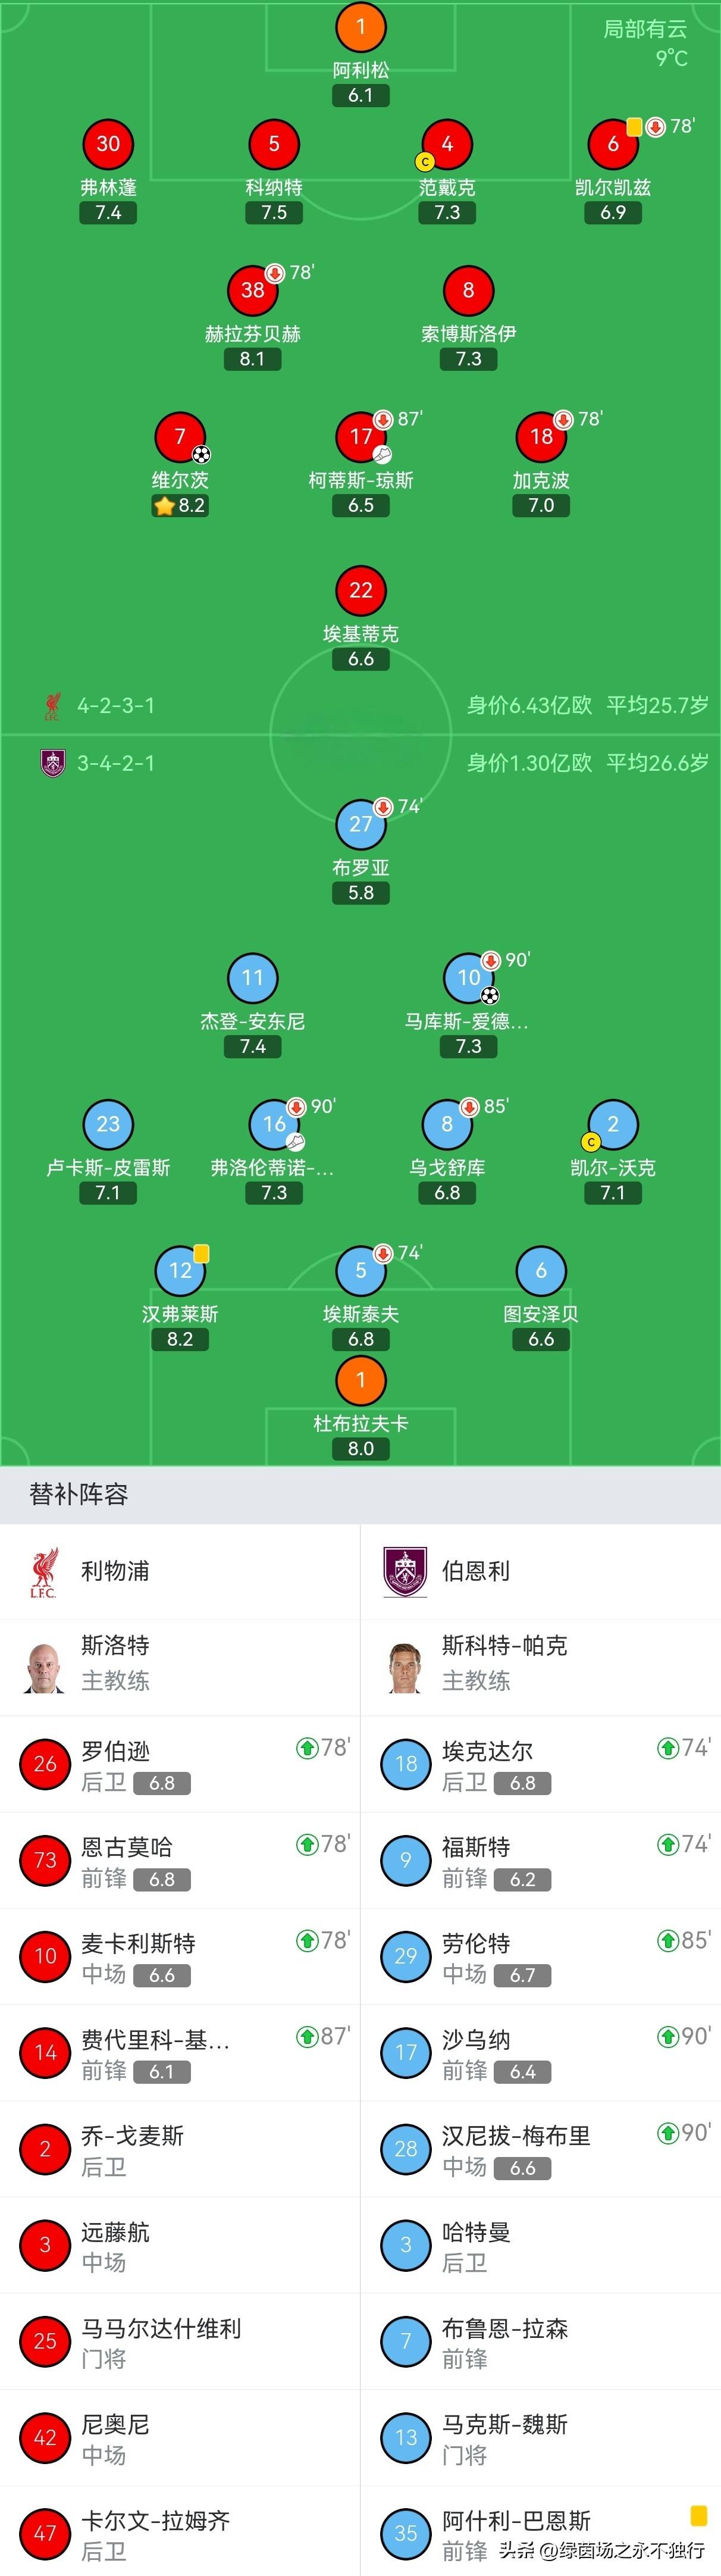Tap the sub-in arrow beside 罗伯逊
721x2576 pixels.
point(306,1747)
